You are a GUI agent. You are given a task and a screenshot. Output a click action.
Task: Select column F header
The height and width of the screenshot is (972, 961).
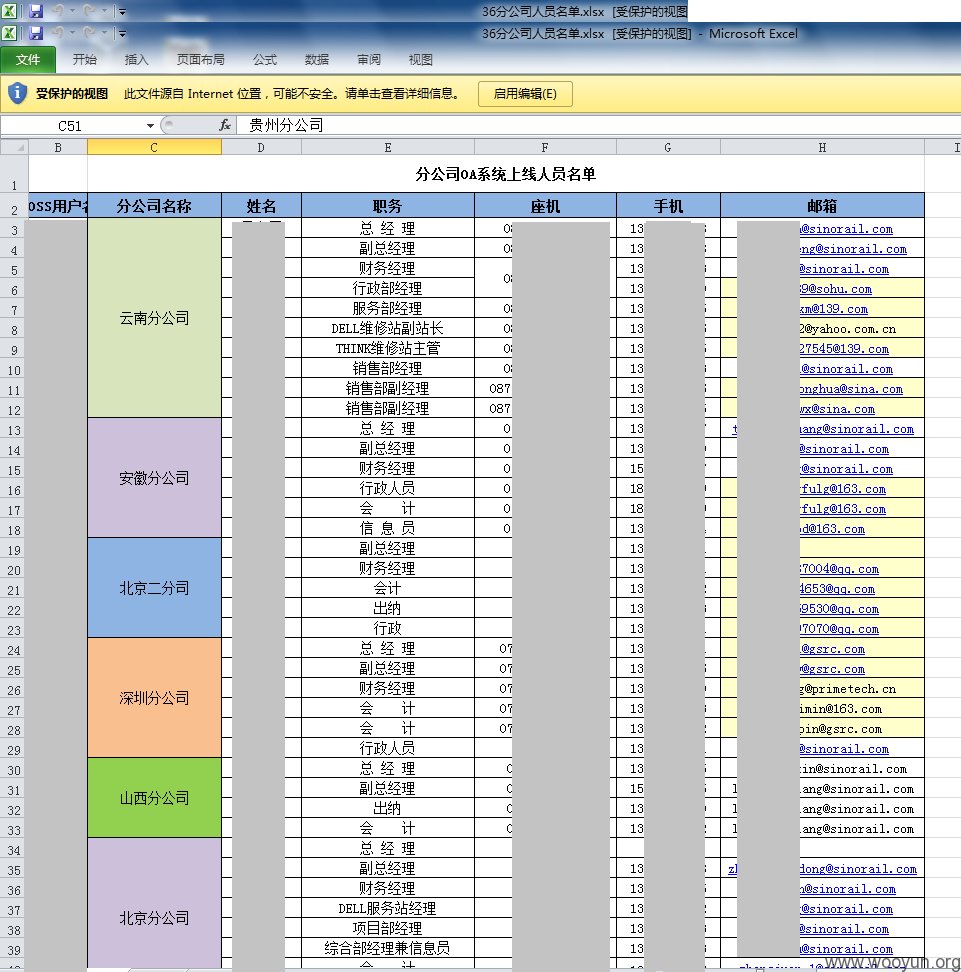(545, 148)
